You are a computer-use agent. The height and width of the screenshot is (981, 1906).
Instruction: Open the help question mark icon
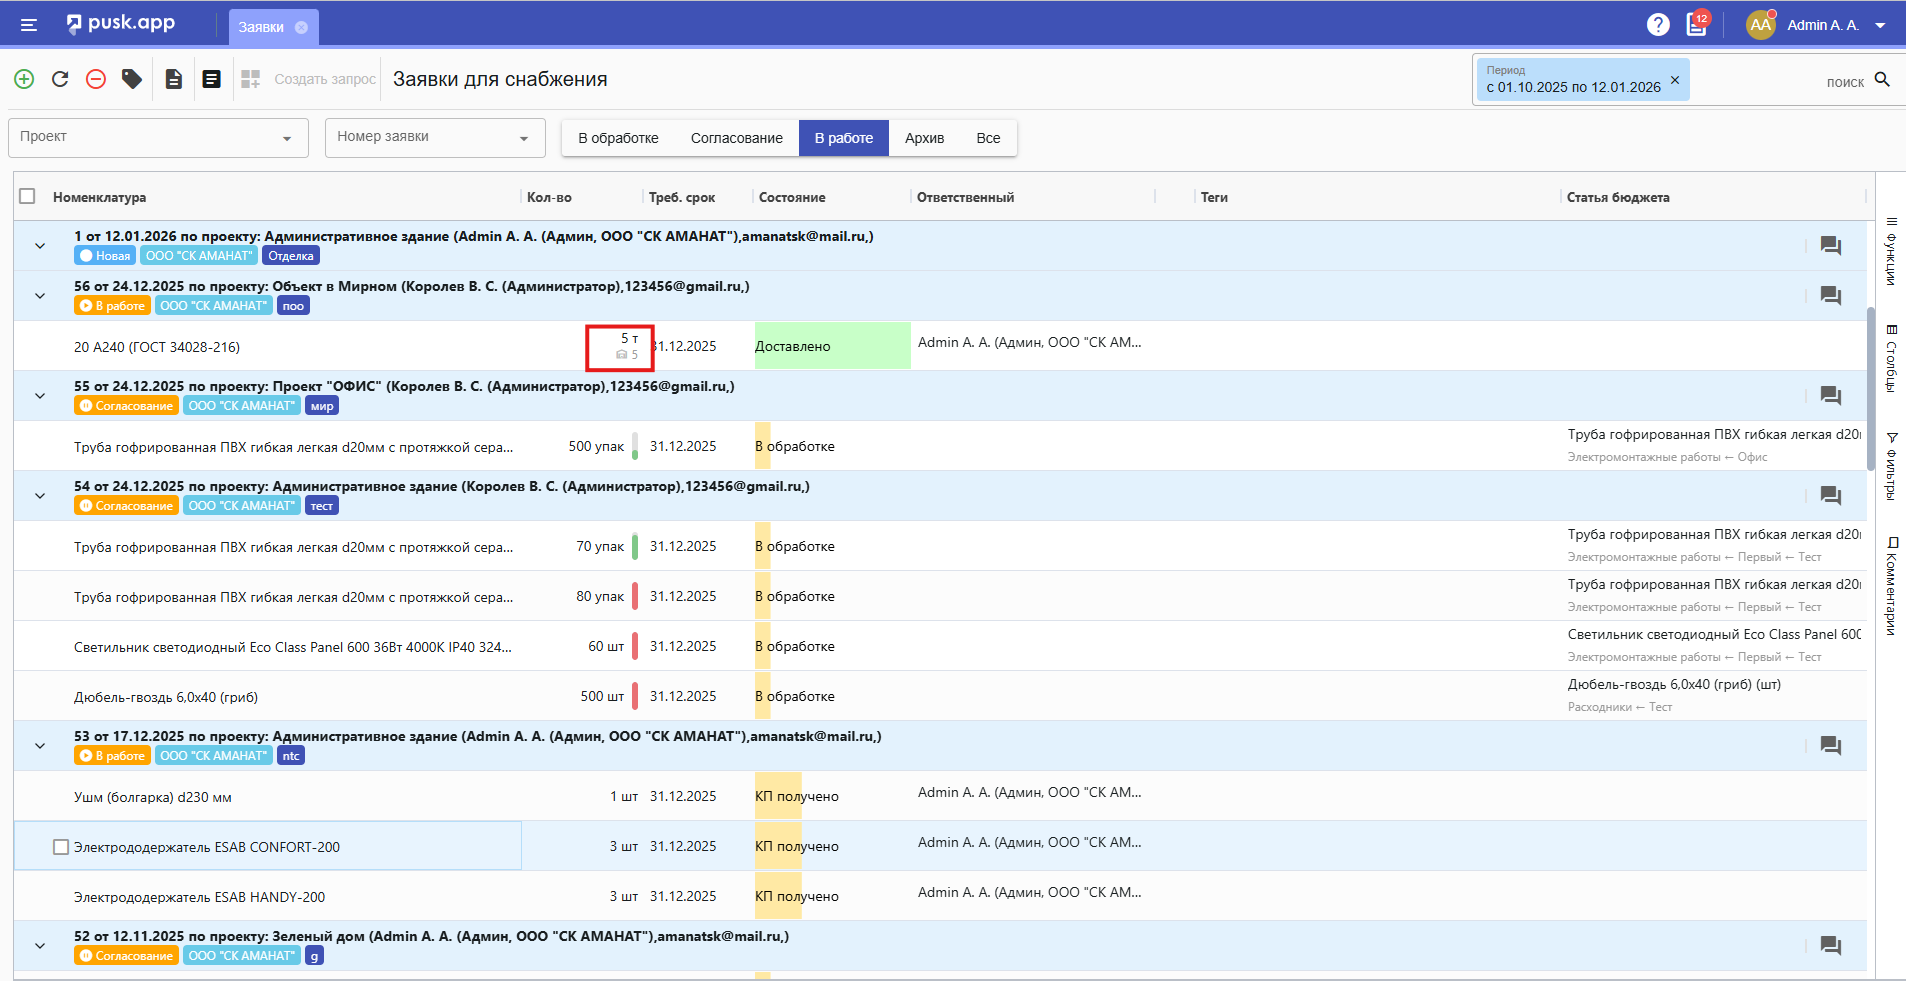(x=1658, y=25)
